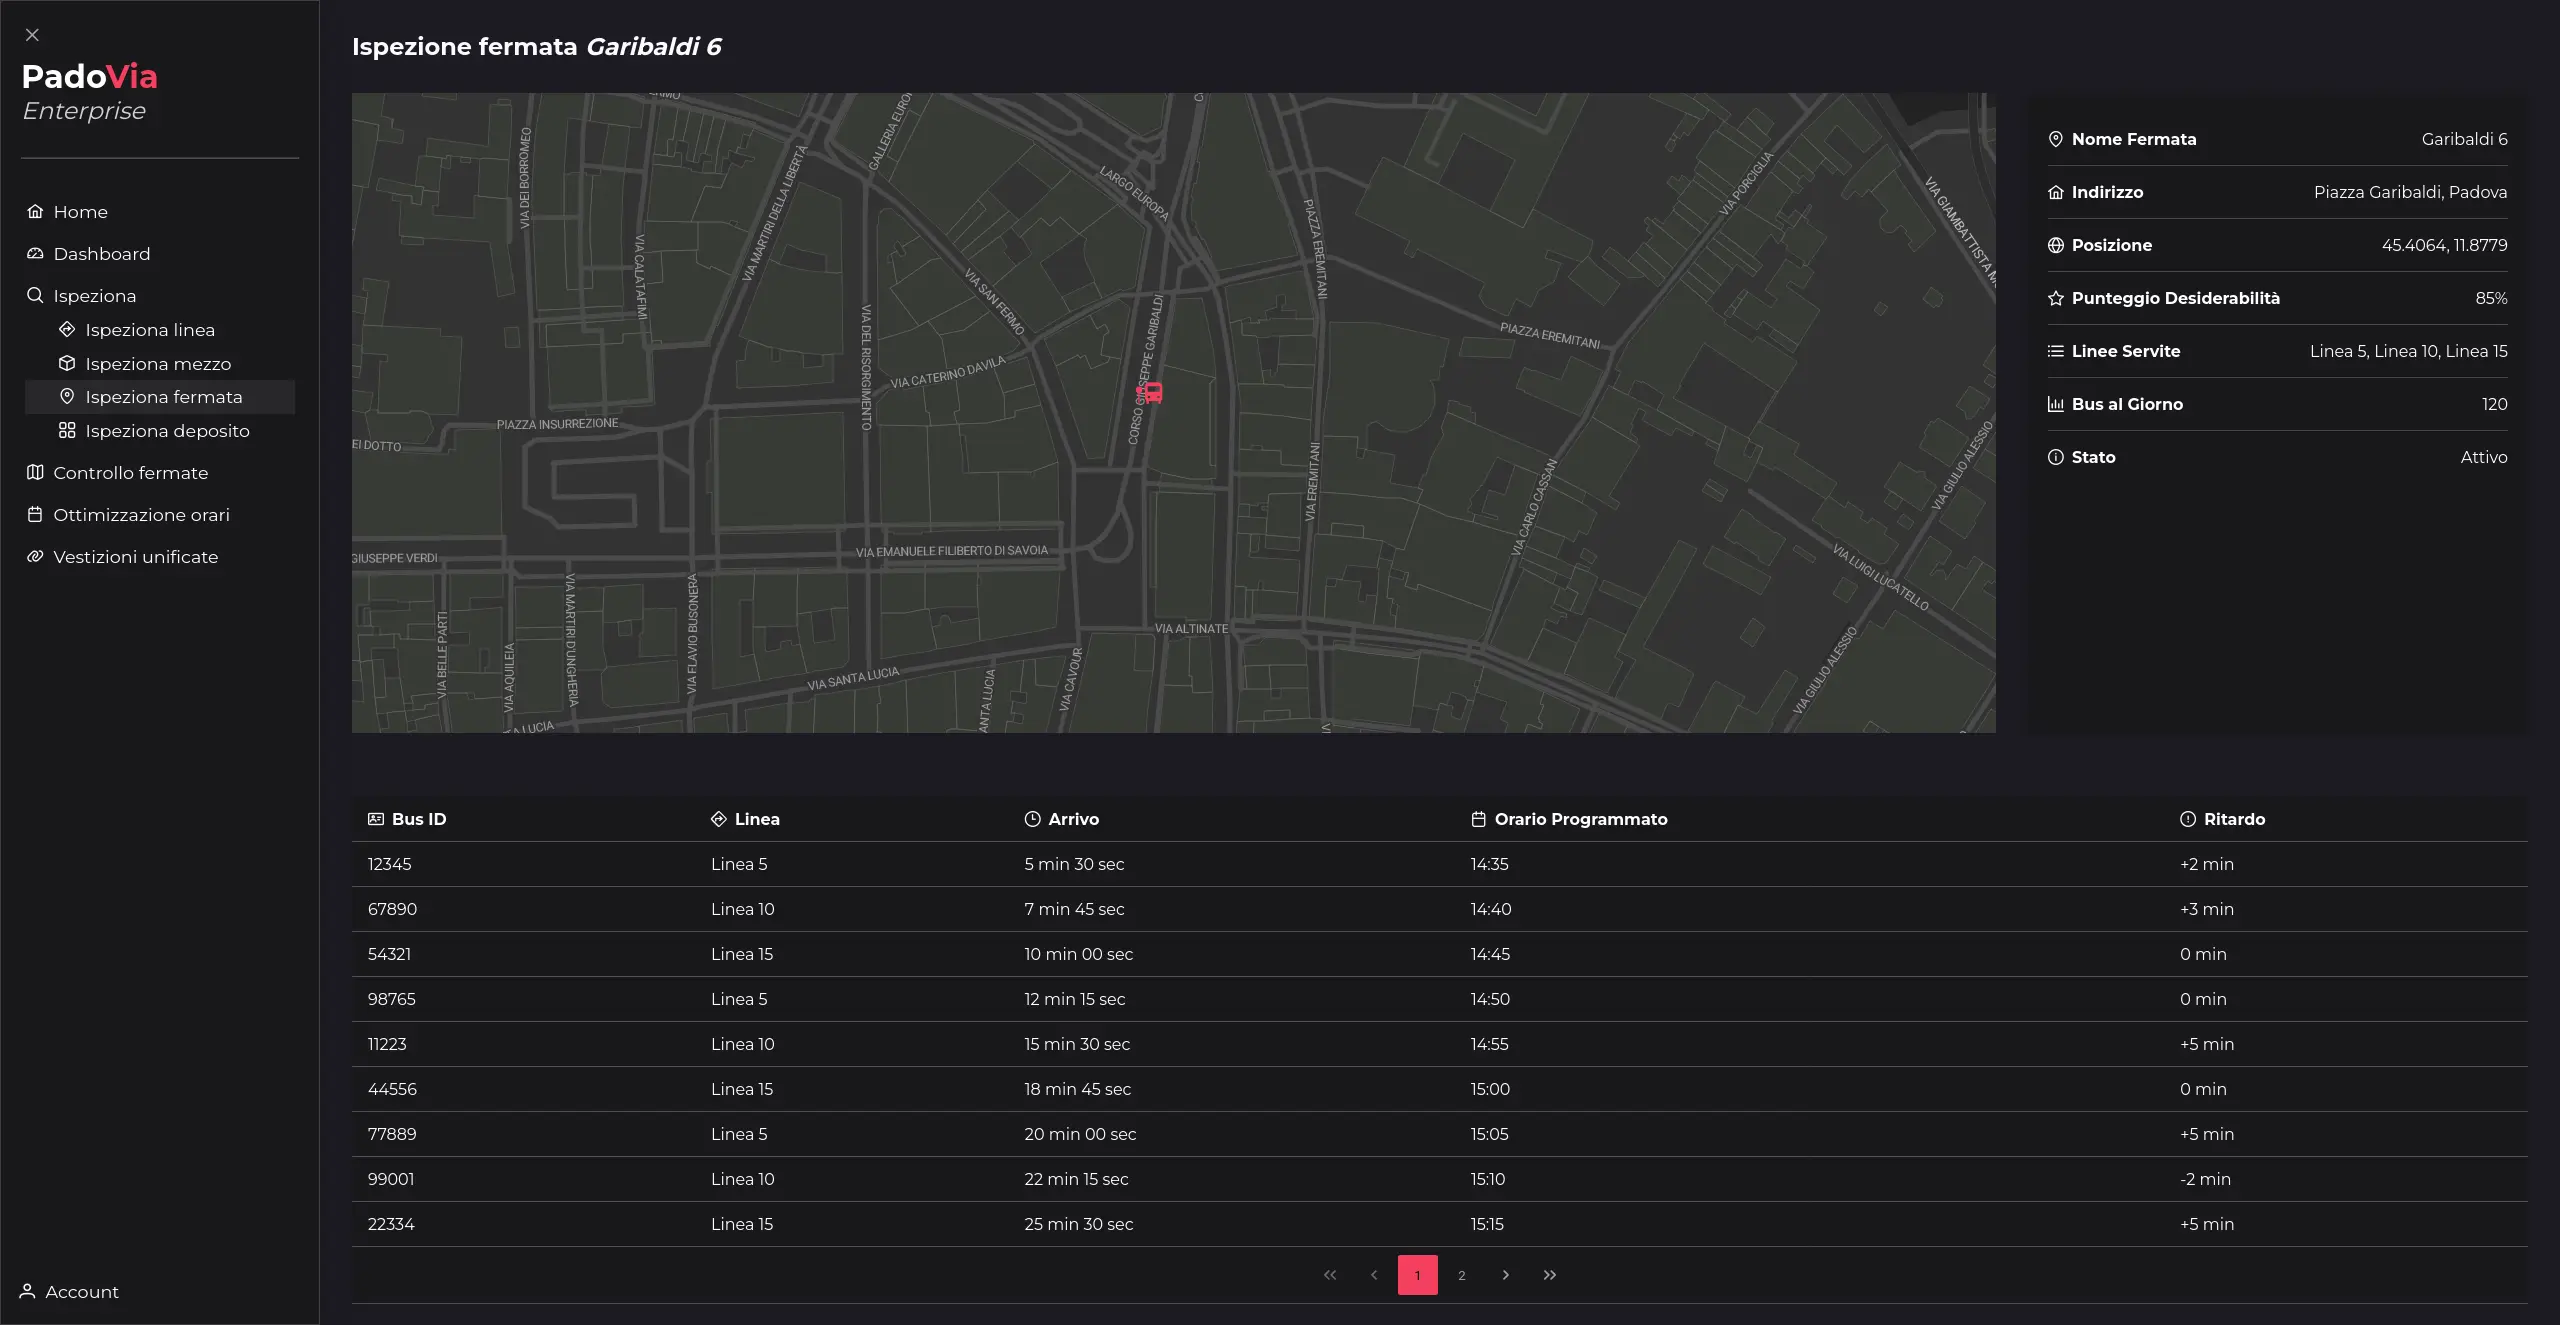Click the Orario Programmato calendar icon

1479,819
